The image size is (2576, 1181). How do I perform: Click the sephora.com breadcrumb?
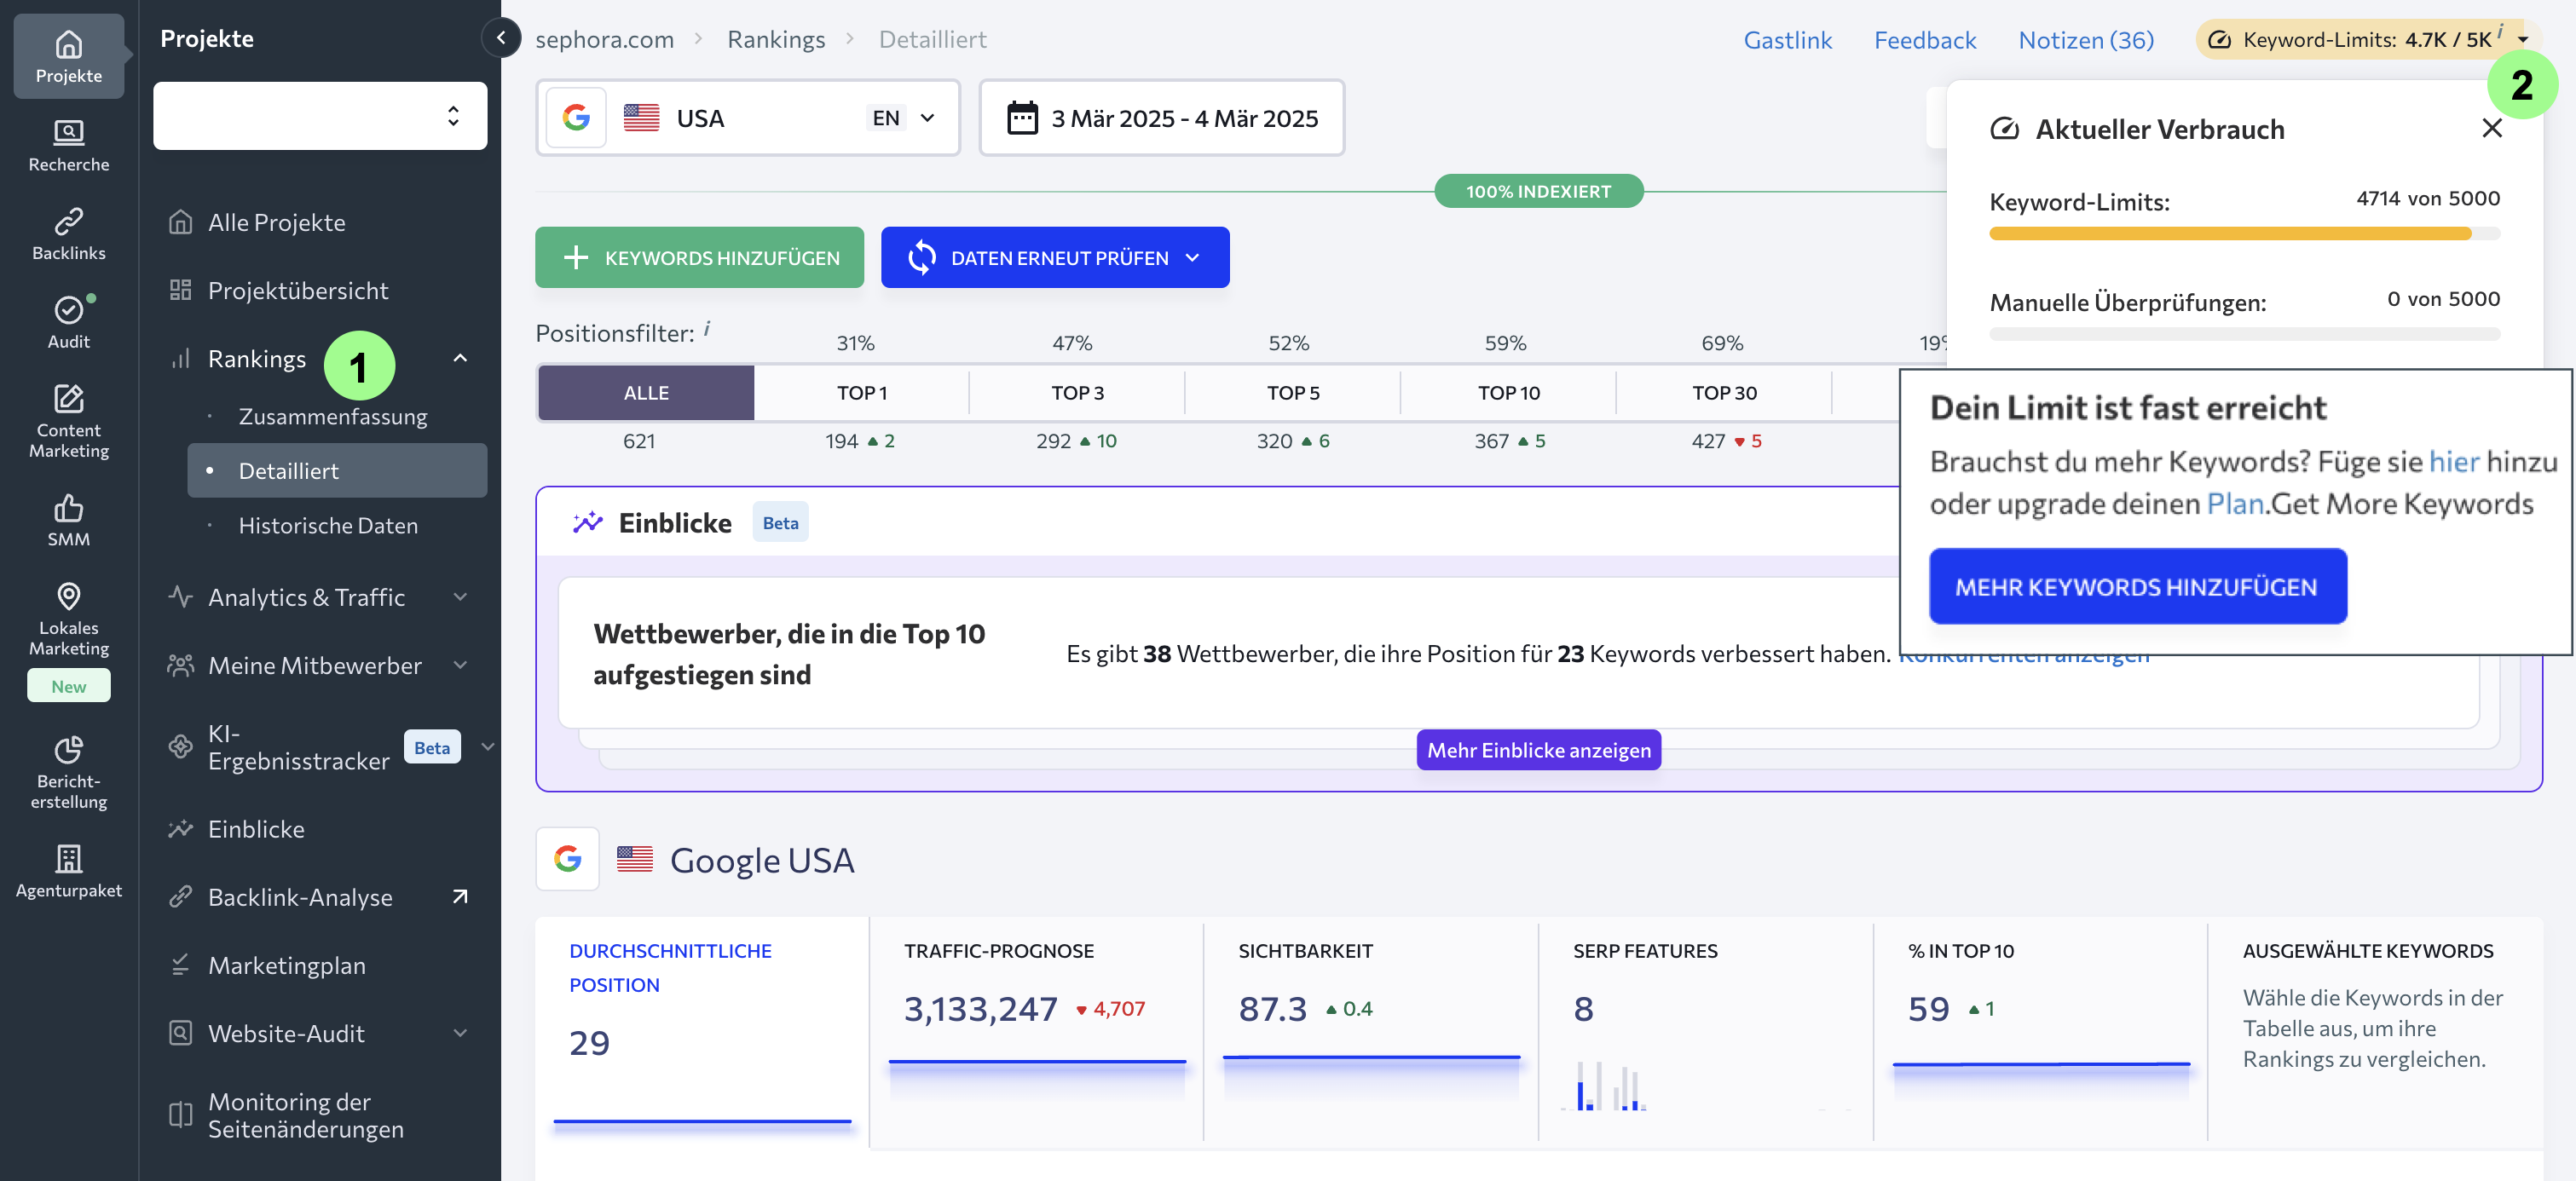604,39
